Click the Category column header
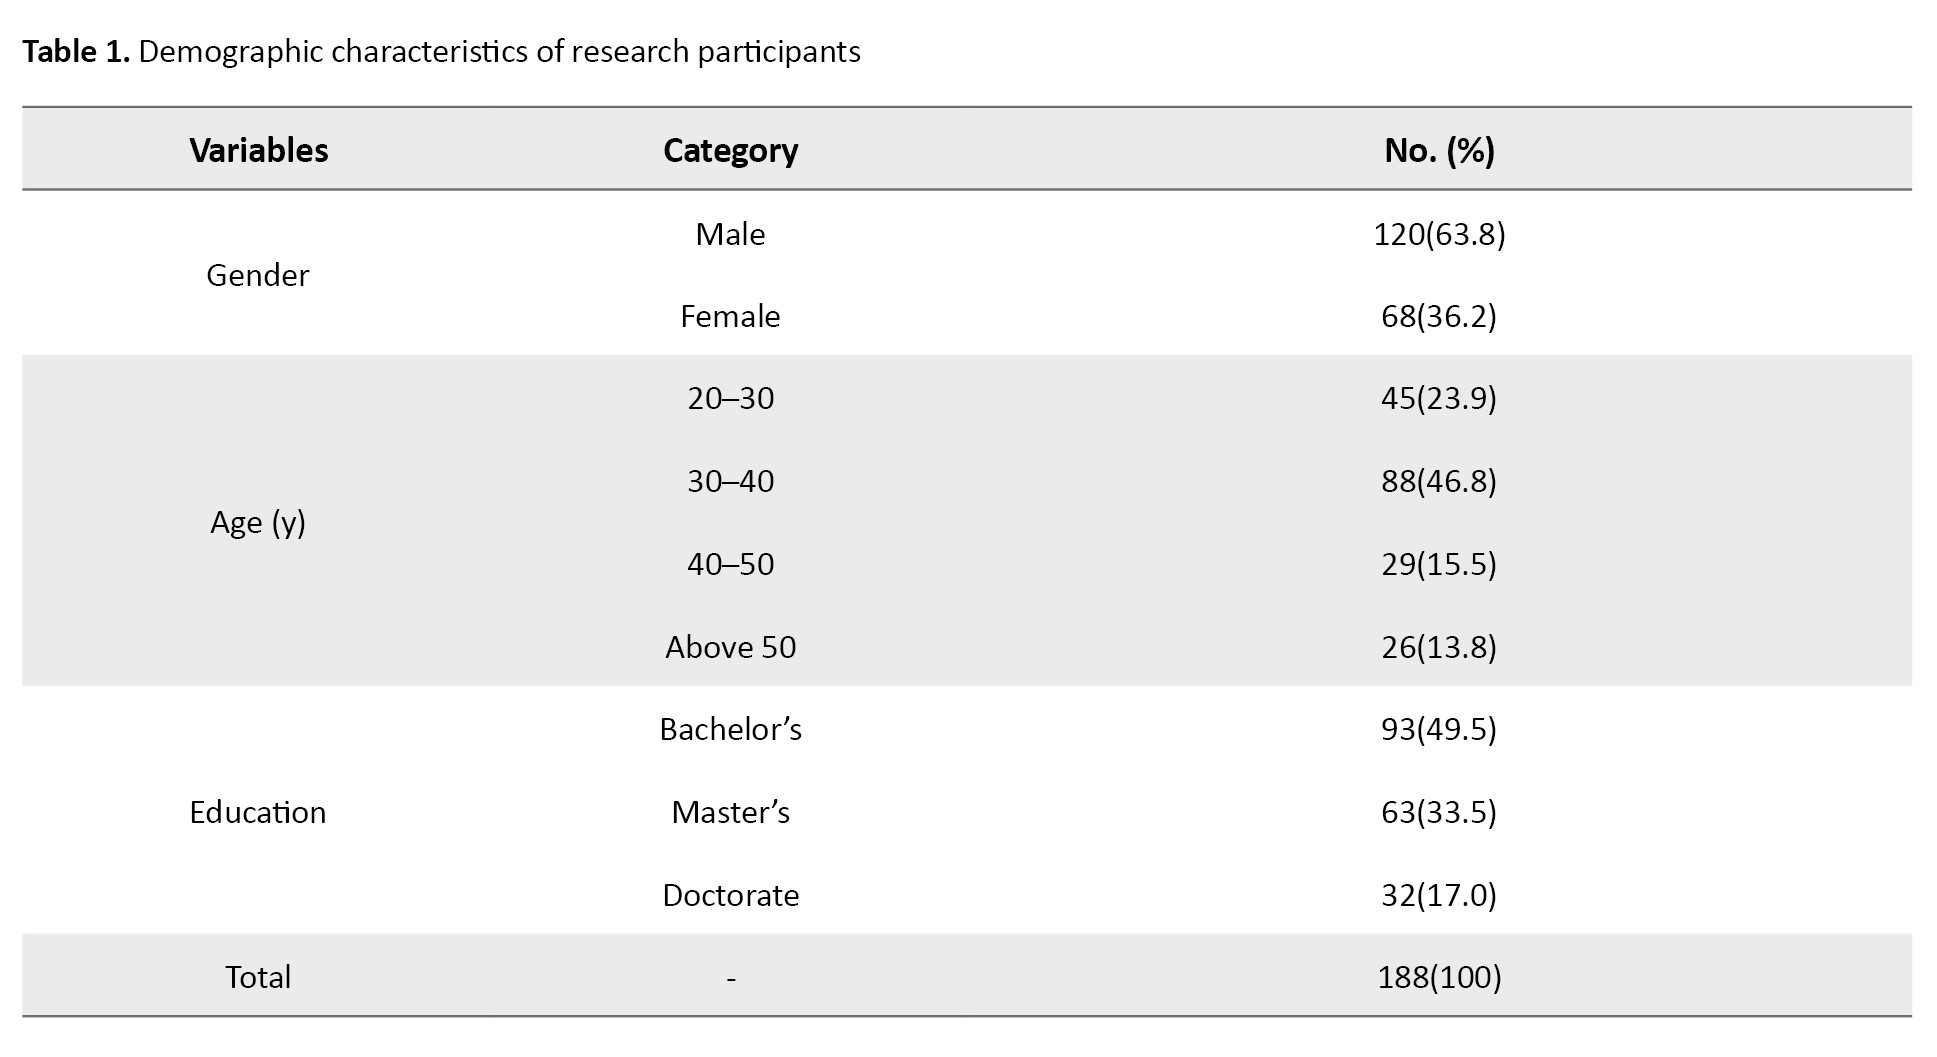 tap(730, 151)
